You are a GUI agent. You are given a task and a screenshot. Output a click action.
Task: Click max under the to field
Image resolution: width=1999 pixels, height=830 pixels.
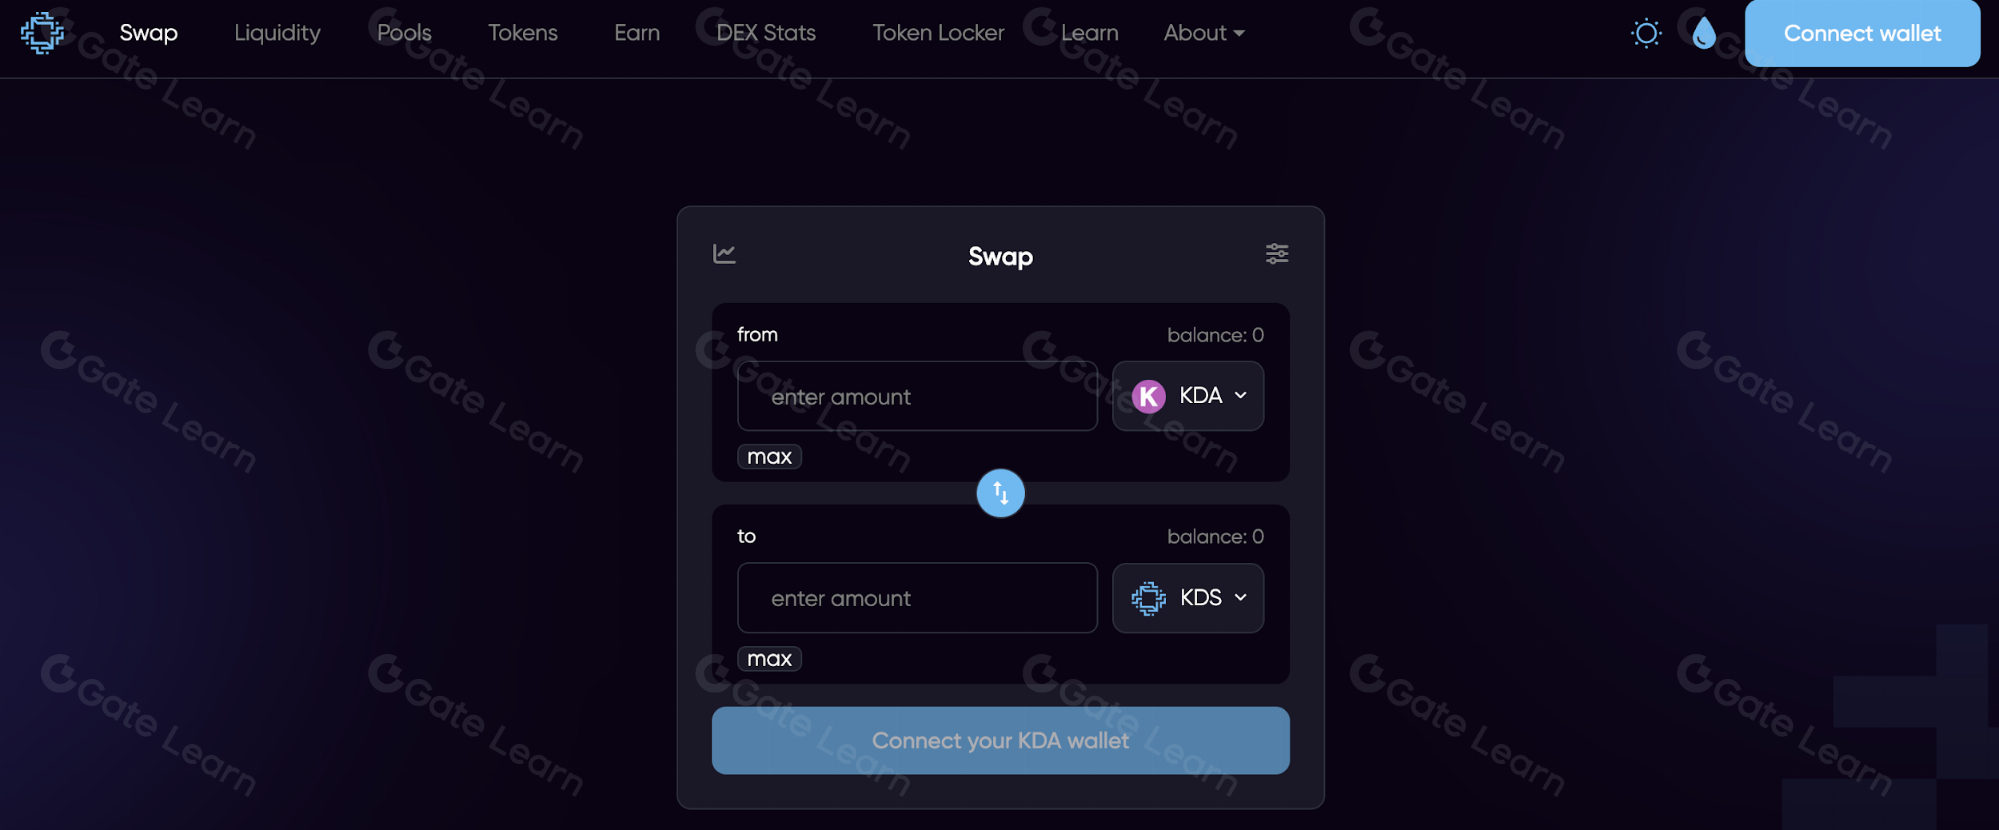[769, 659]
